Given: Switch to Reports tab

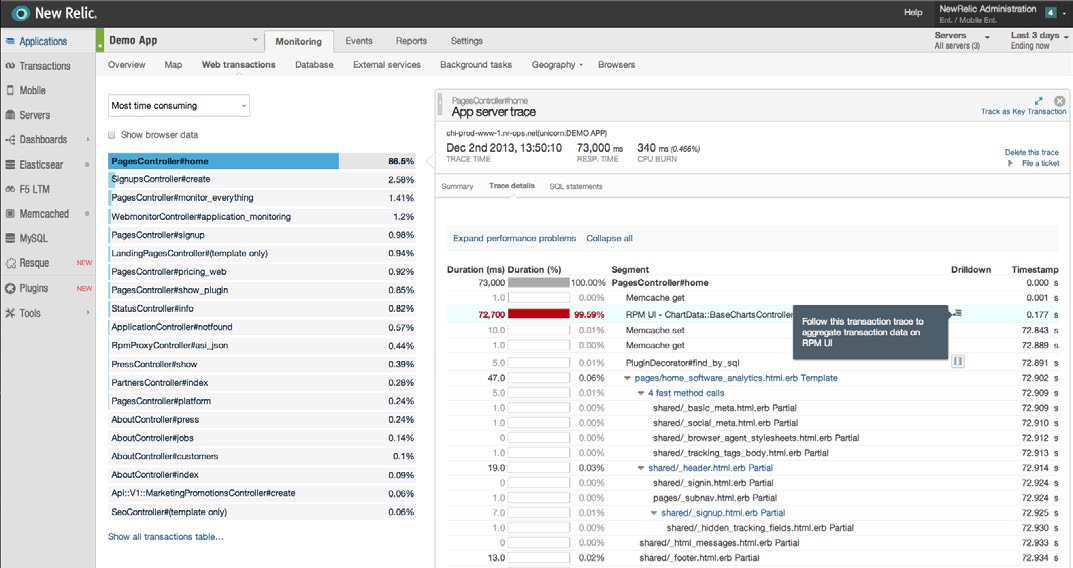Looking at the screenshot, I should pyautogui.click(x=411, y=41).
